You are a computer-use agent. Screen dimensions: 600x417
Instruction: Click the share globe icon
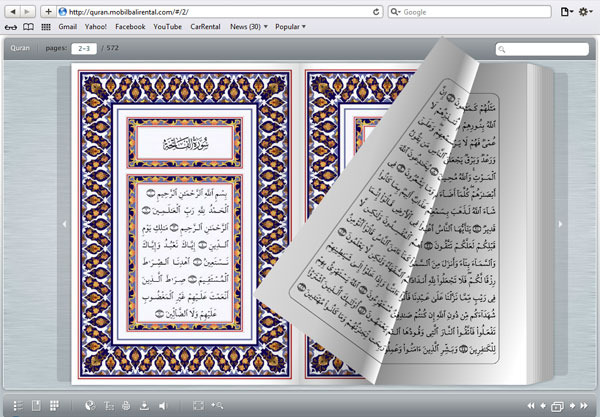pyautogui.click(x=90, y=406)
